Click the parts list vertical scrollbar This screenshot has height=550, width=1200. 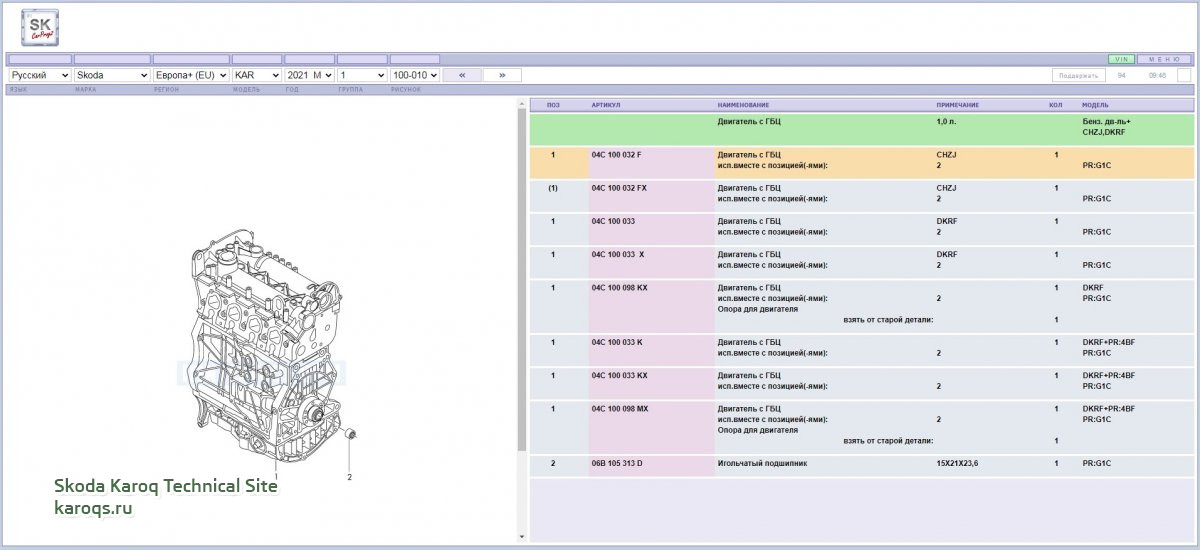click(x=521, y=280)
